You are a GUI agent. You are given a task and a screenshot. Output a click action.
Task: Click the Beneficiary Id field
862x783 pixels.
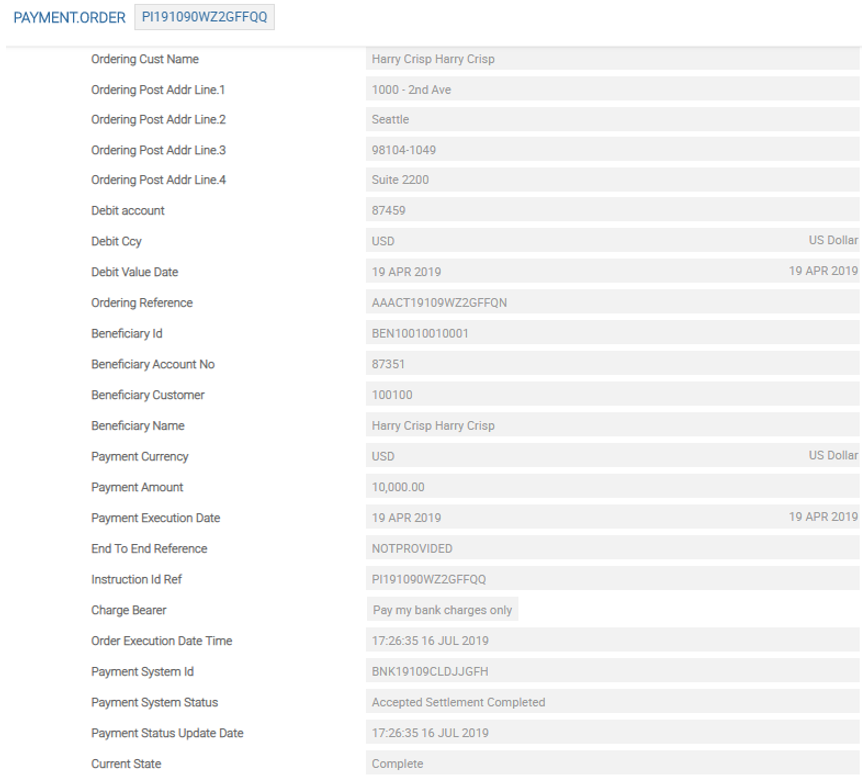click(x=612, y=334)
